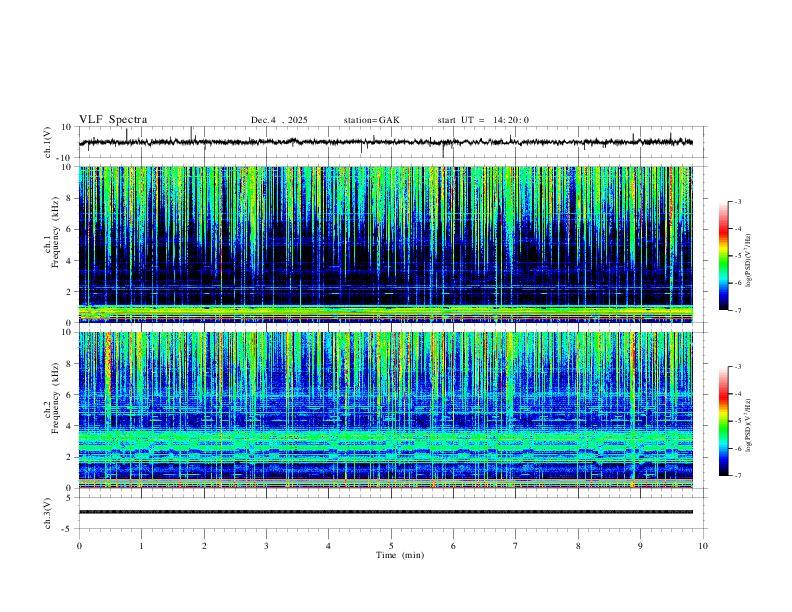Click the "Time (min)" axis label
The width and height of the screenshot is (792, 612).
coord(400,555)
